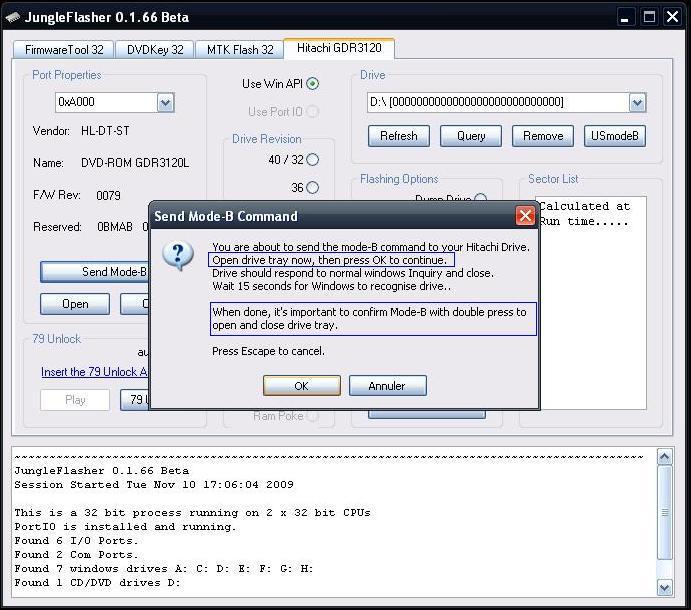Click the log scrollbar down arrow
This screenshot has height=610, width=691.
664,587
